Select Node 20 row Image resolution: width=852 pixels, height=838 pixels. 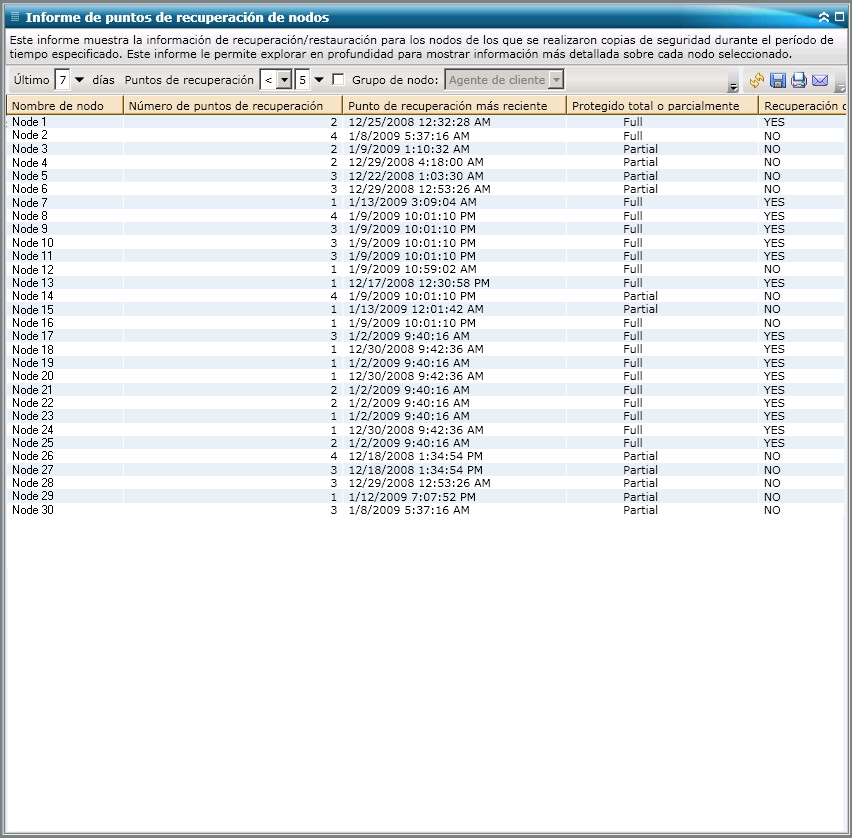[426, 376]
